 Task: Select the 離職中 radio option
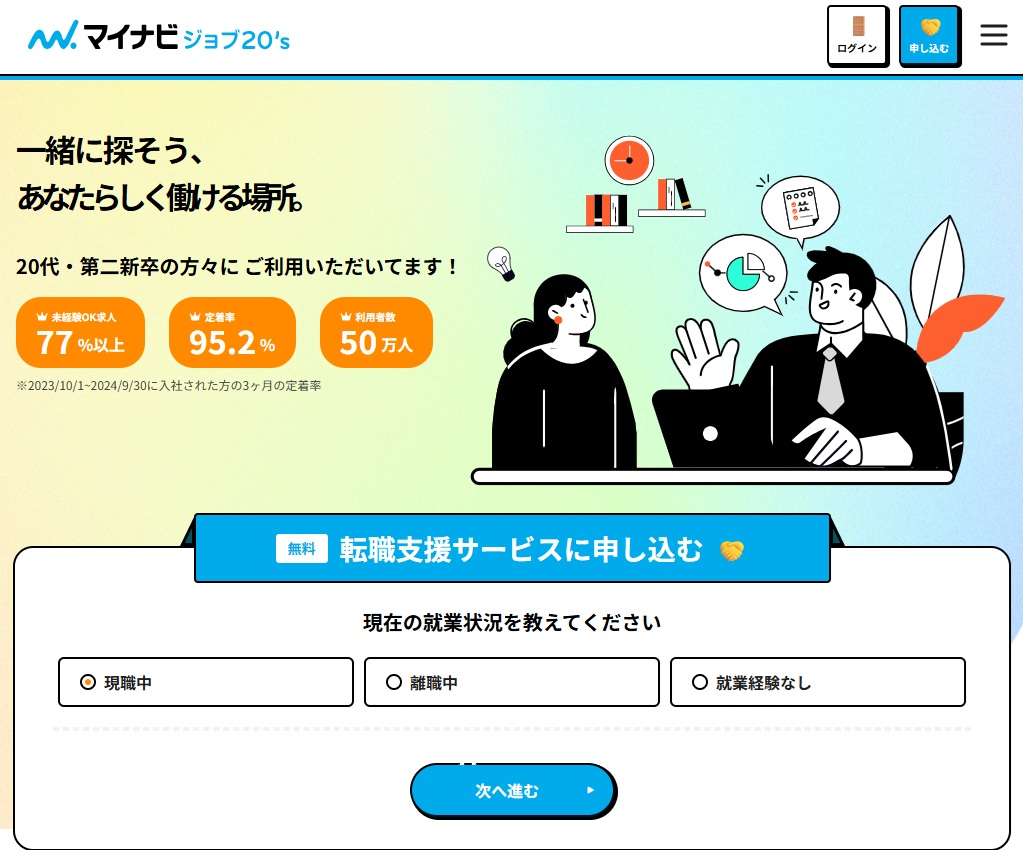coord(512,682)
